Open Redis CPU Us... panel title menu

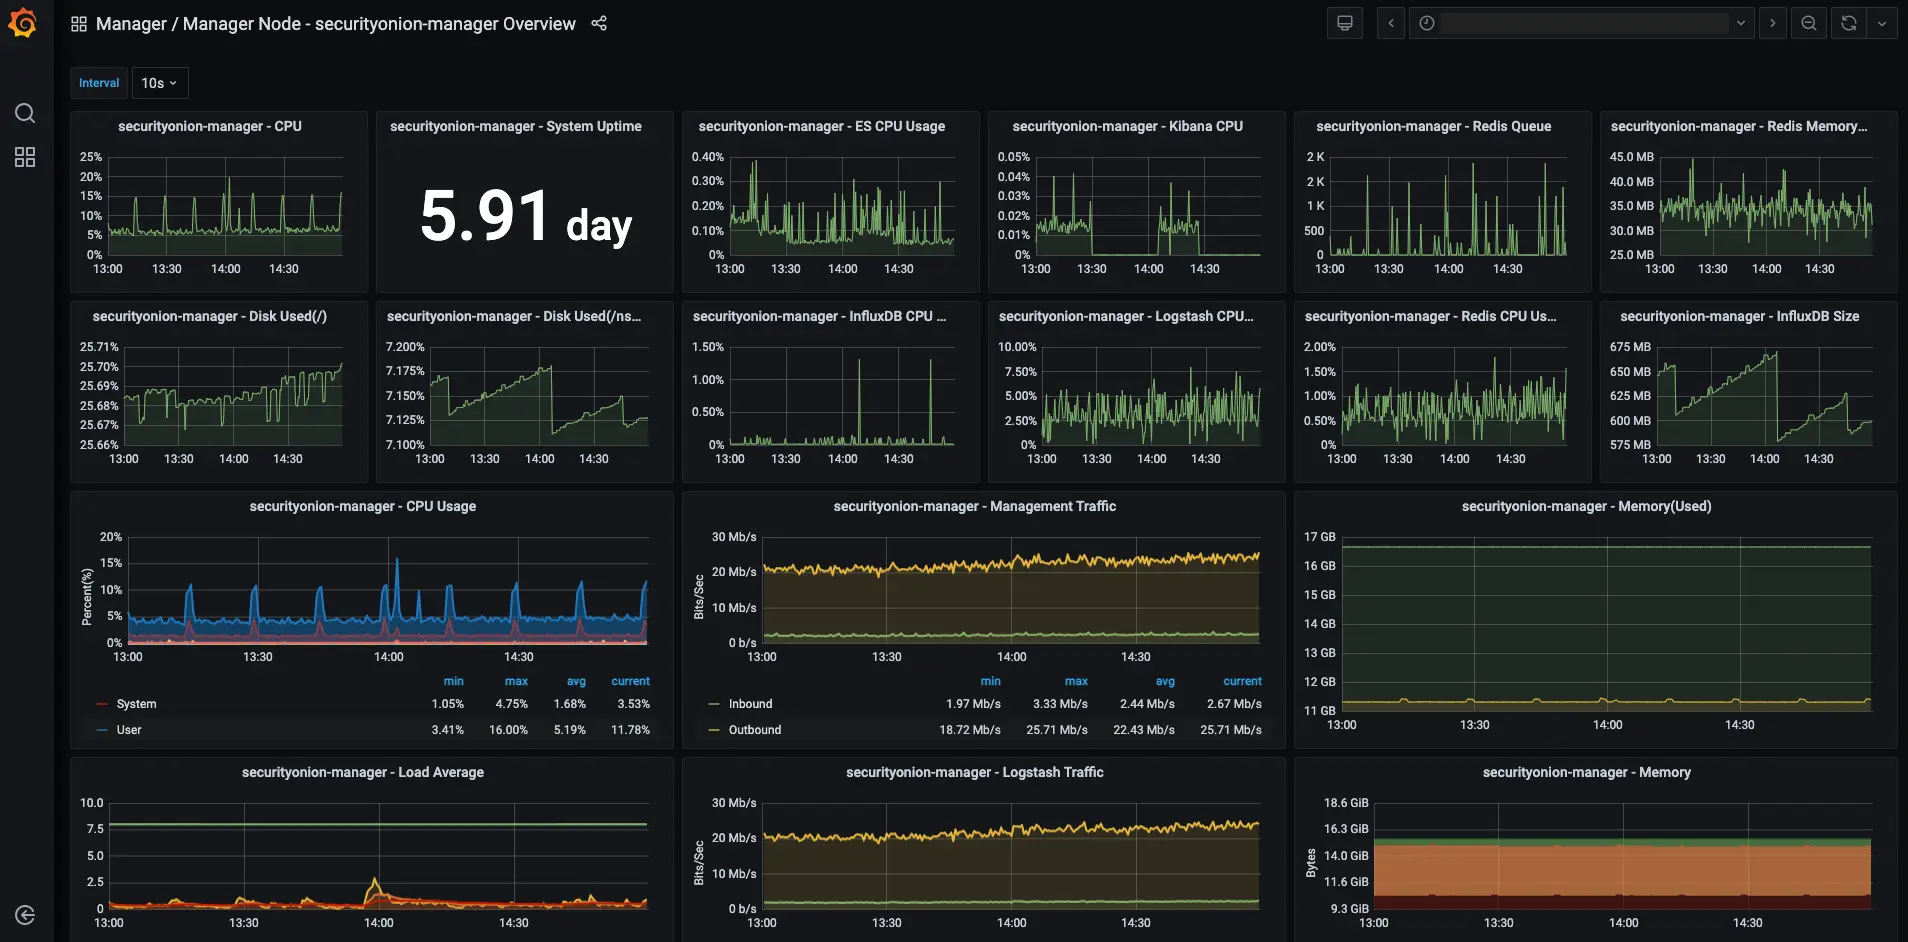click(x=1431, y=316)
